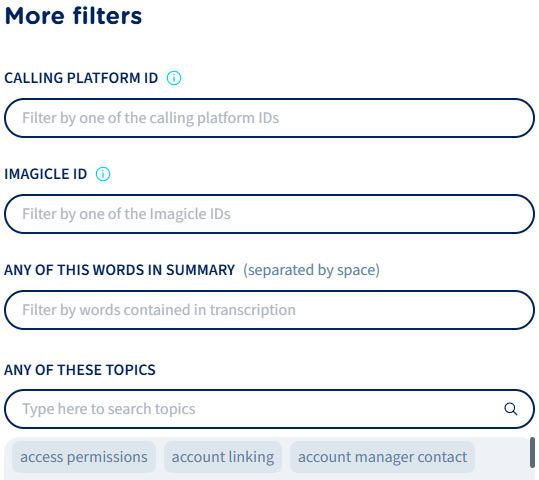Click the More filters heading
Viewport: 539px width, 480px height.
pos(73,16)
